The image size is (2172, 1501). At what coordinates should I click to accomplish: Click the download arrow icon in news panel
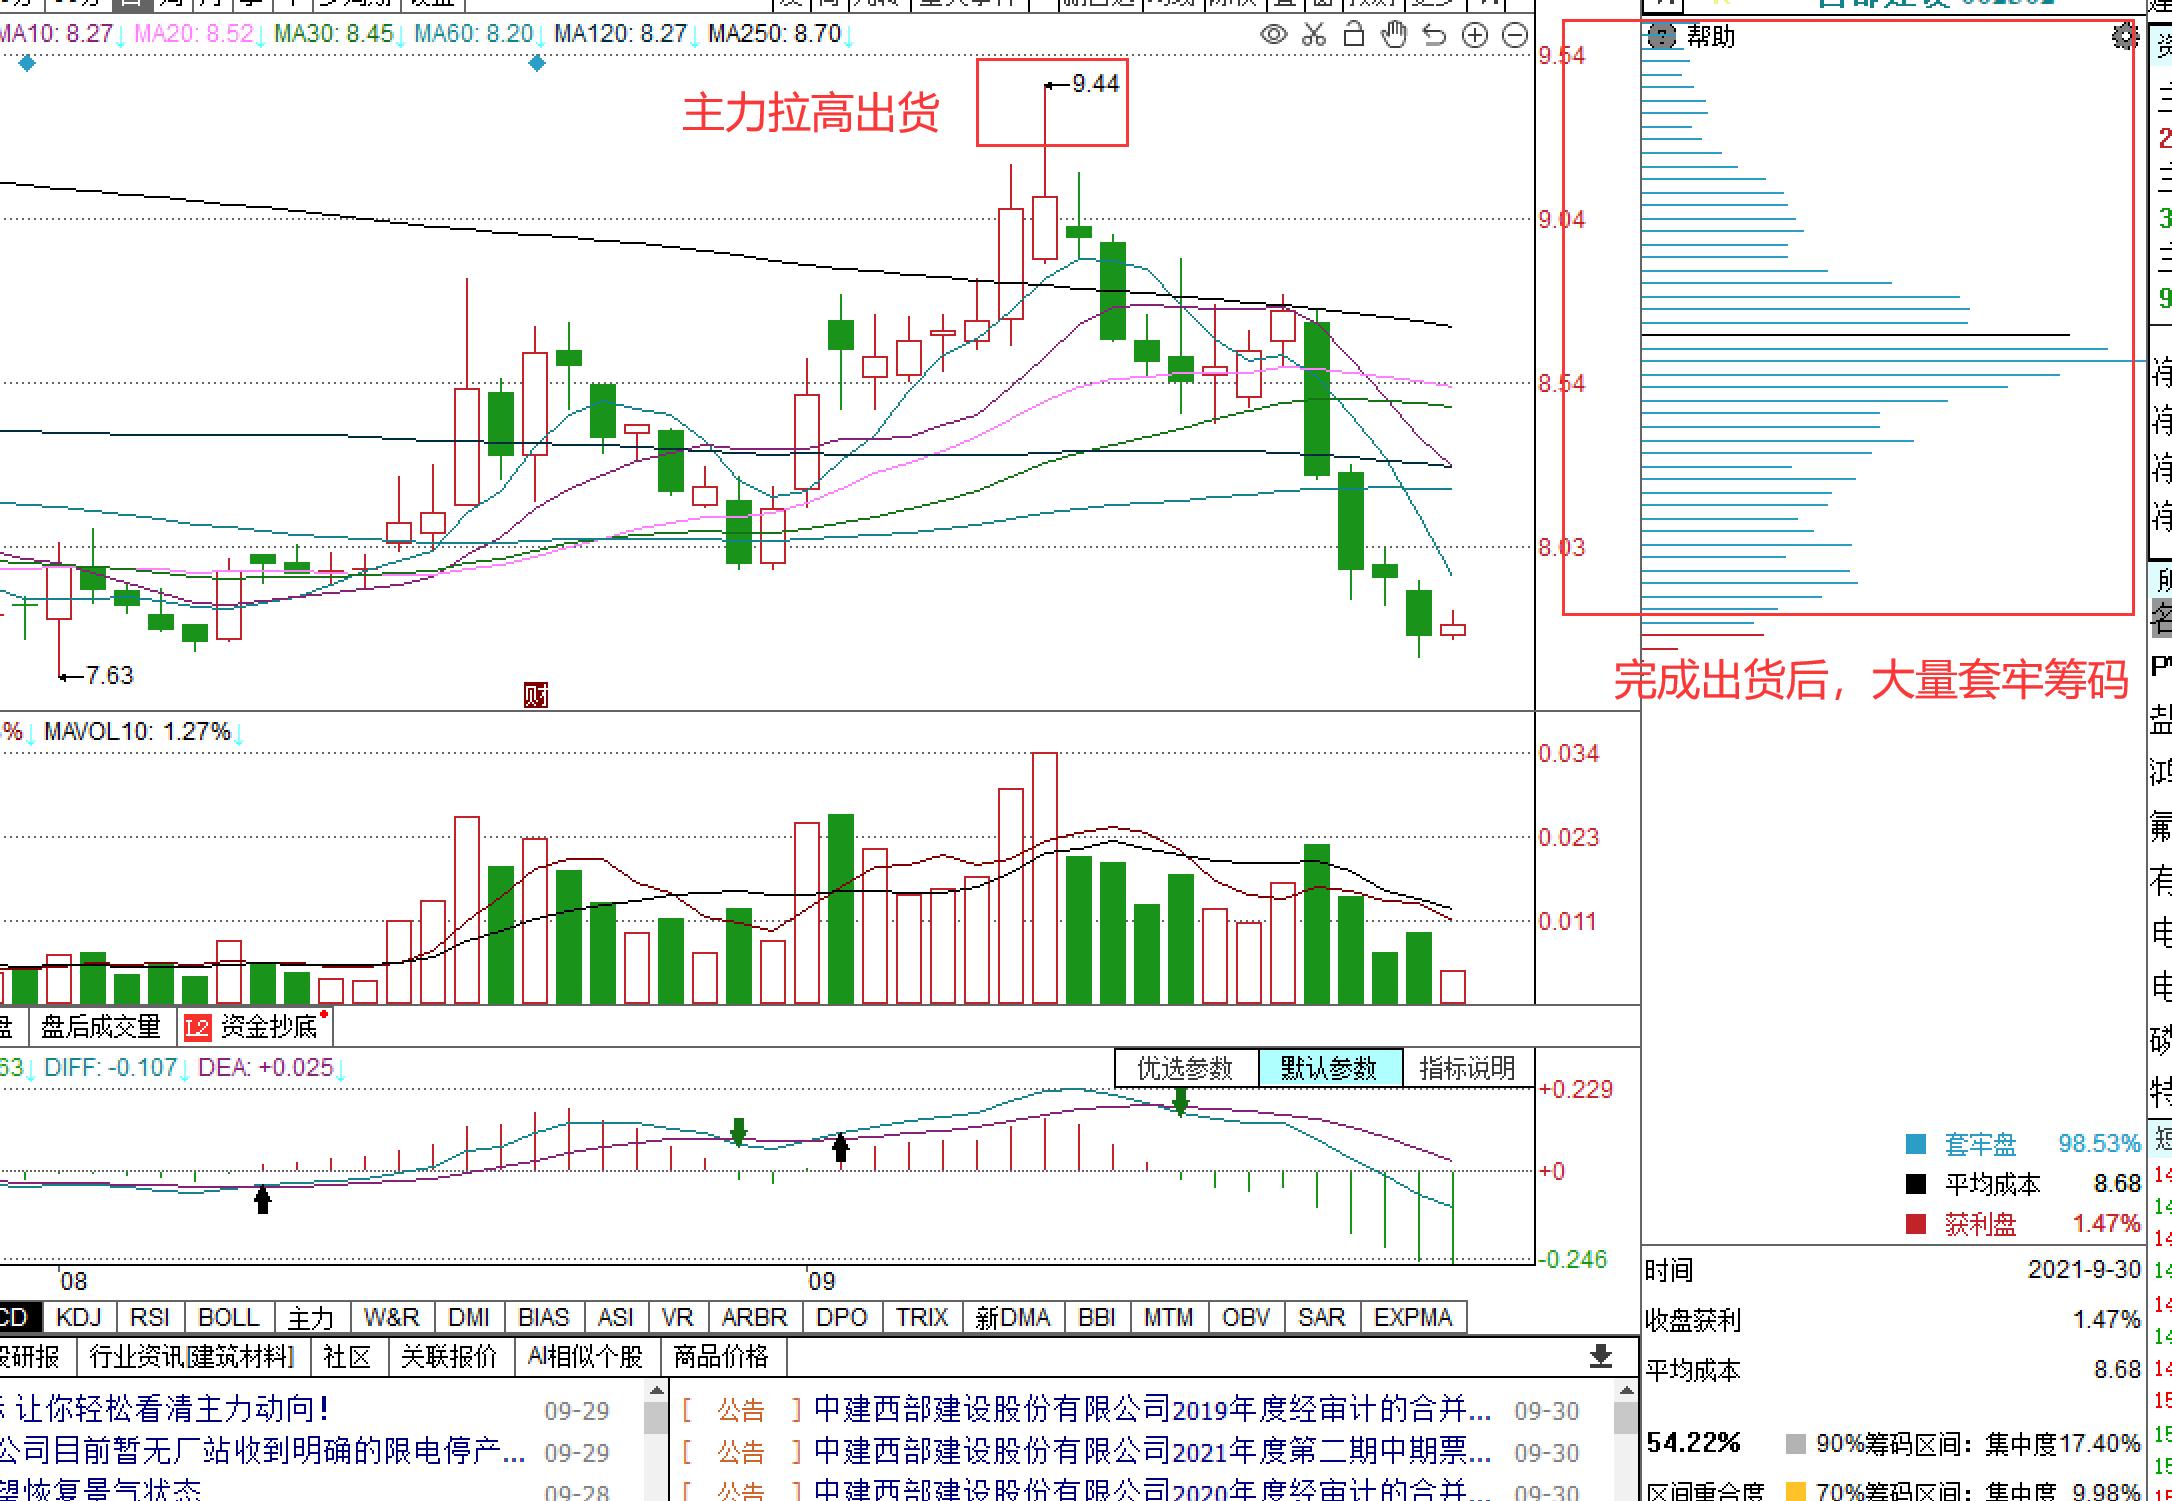click(x=1600, y=1357)
